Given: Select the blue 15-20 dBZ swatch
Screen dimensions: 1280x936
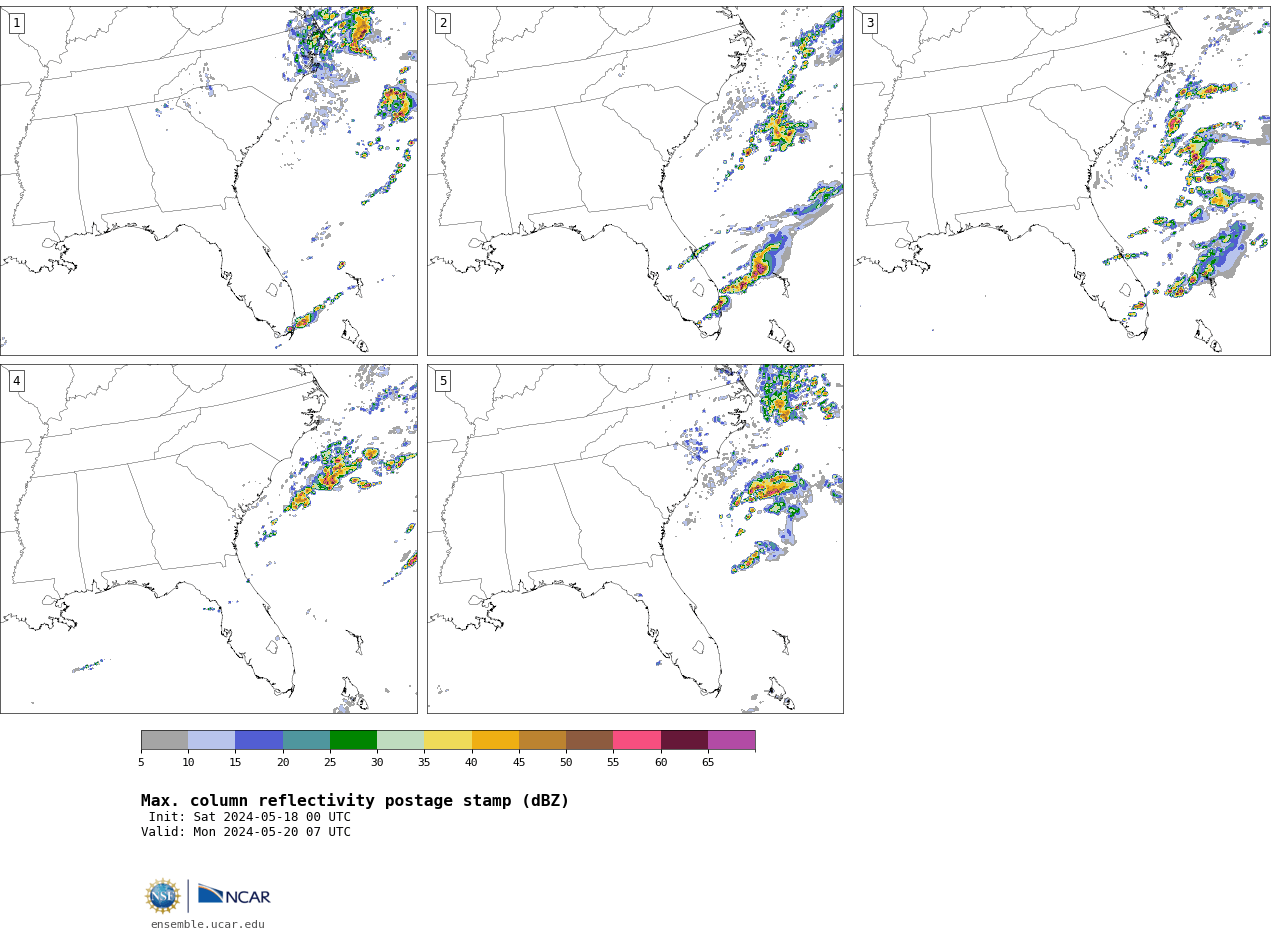Looking at the screenshot, I should (259, 740).
